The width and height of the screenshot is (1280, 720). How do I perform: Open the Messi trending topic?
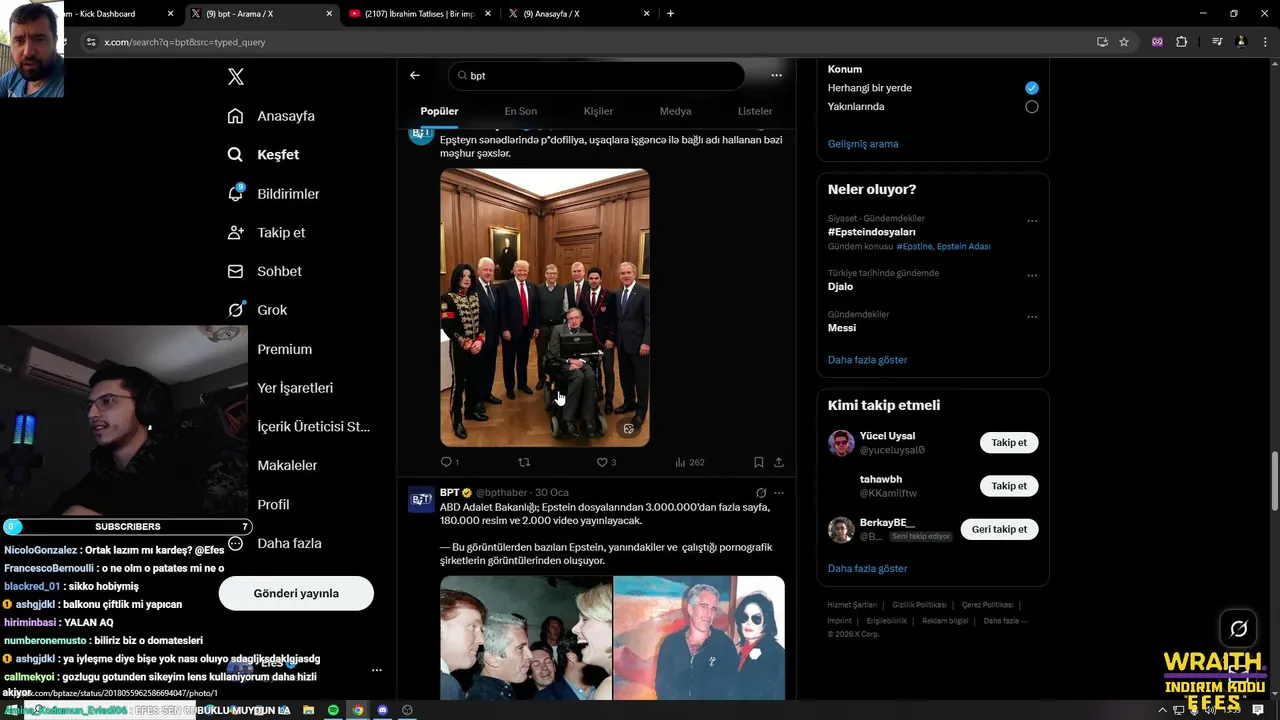pos(842,328)
